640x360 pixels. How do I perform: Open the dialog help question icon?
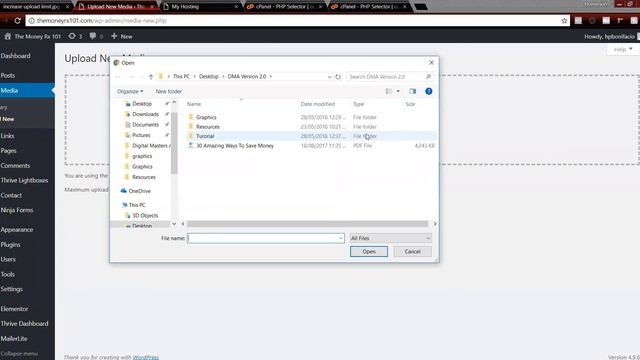[429, 91]
